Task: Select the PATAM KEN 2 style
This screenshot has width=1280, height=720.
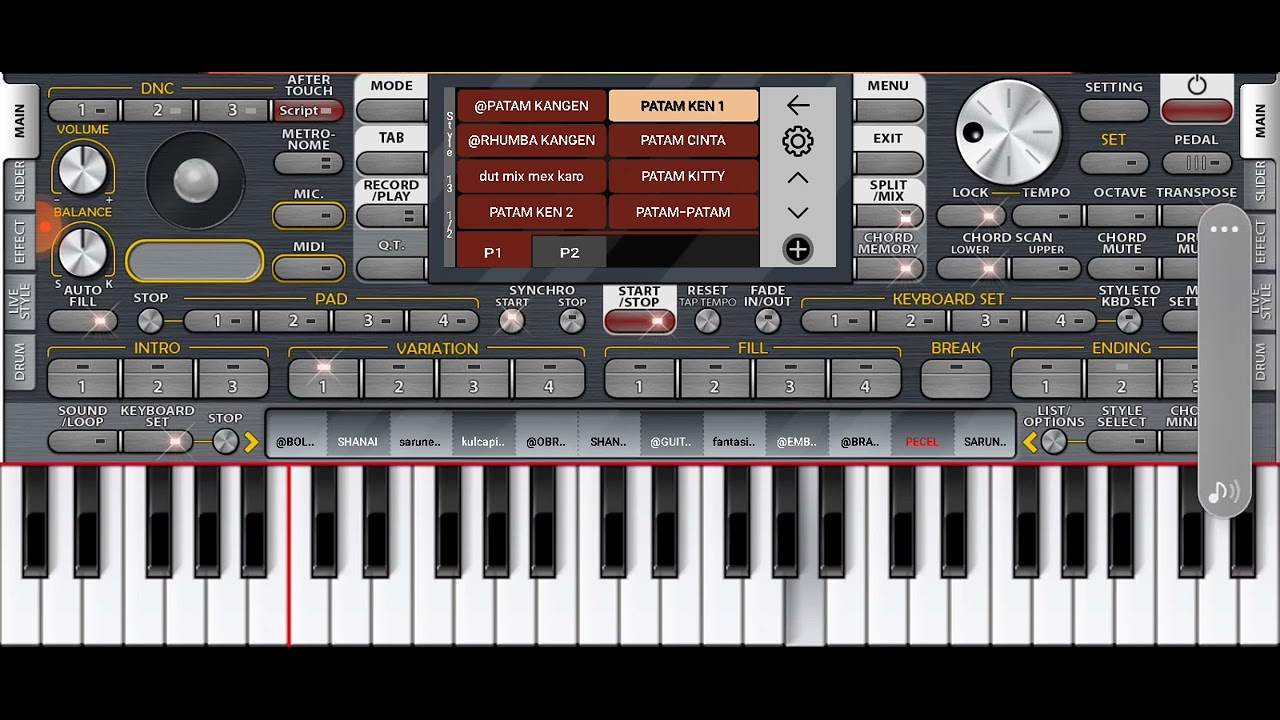Action: pyautogui.click(x=531, y=213)
